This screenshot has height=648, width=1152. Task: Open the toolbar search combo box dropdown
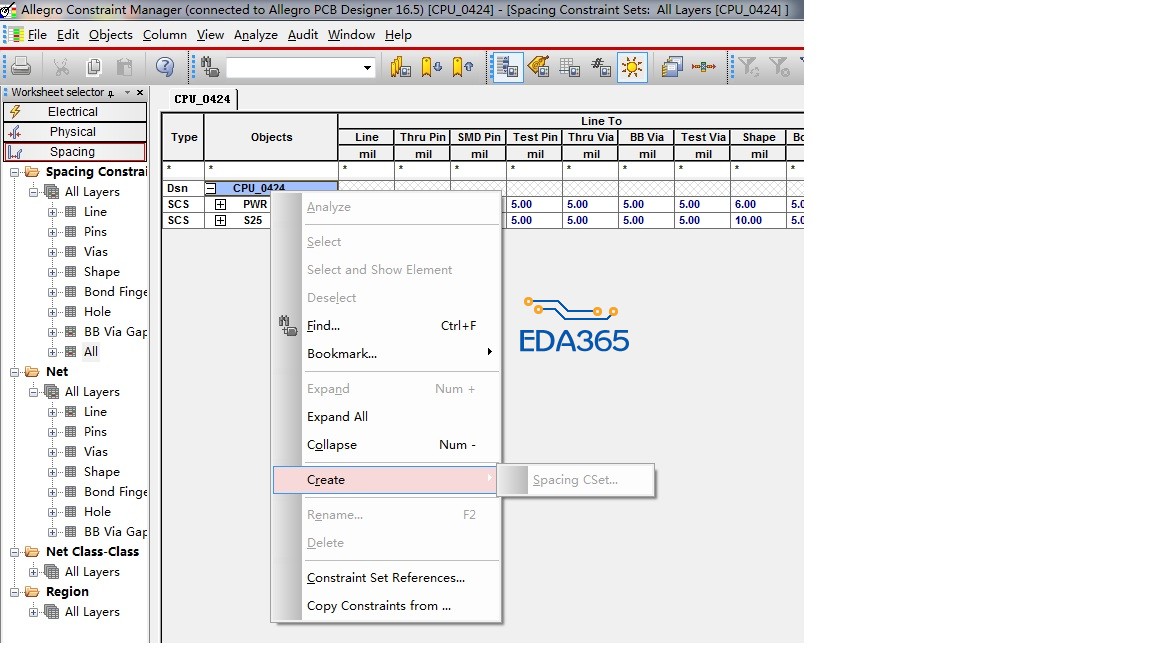click(x=367, y=68)
